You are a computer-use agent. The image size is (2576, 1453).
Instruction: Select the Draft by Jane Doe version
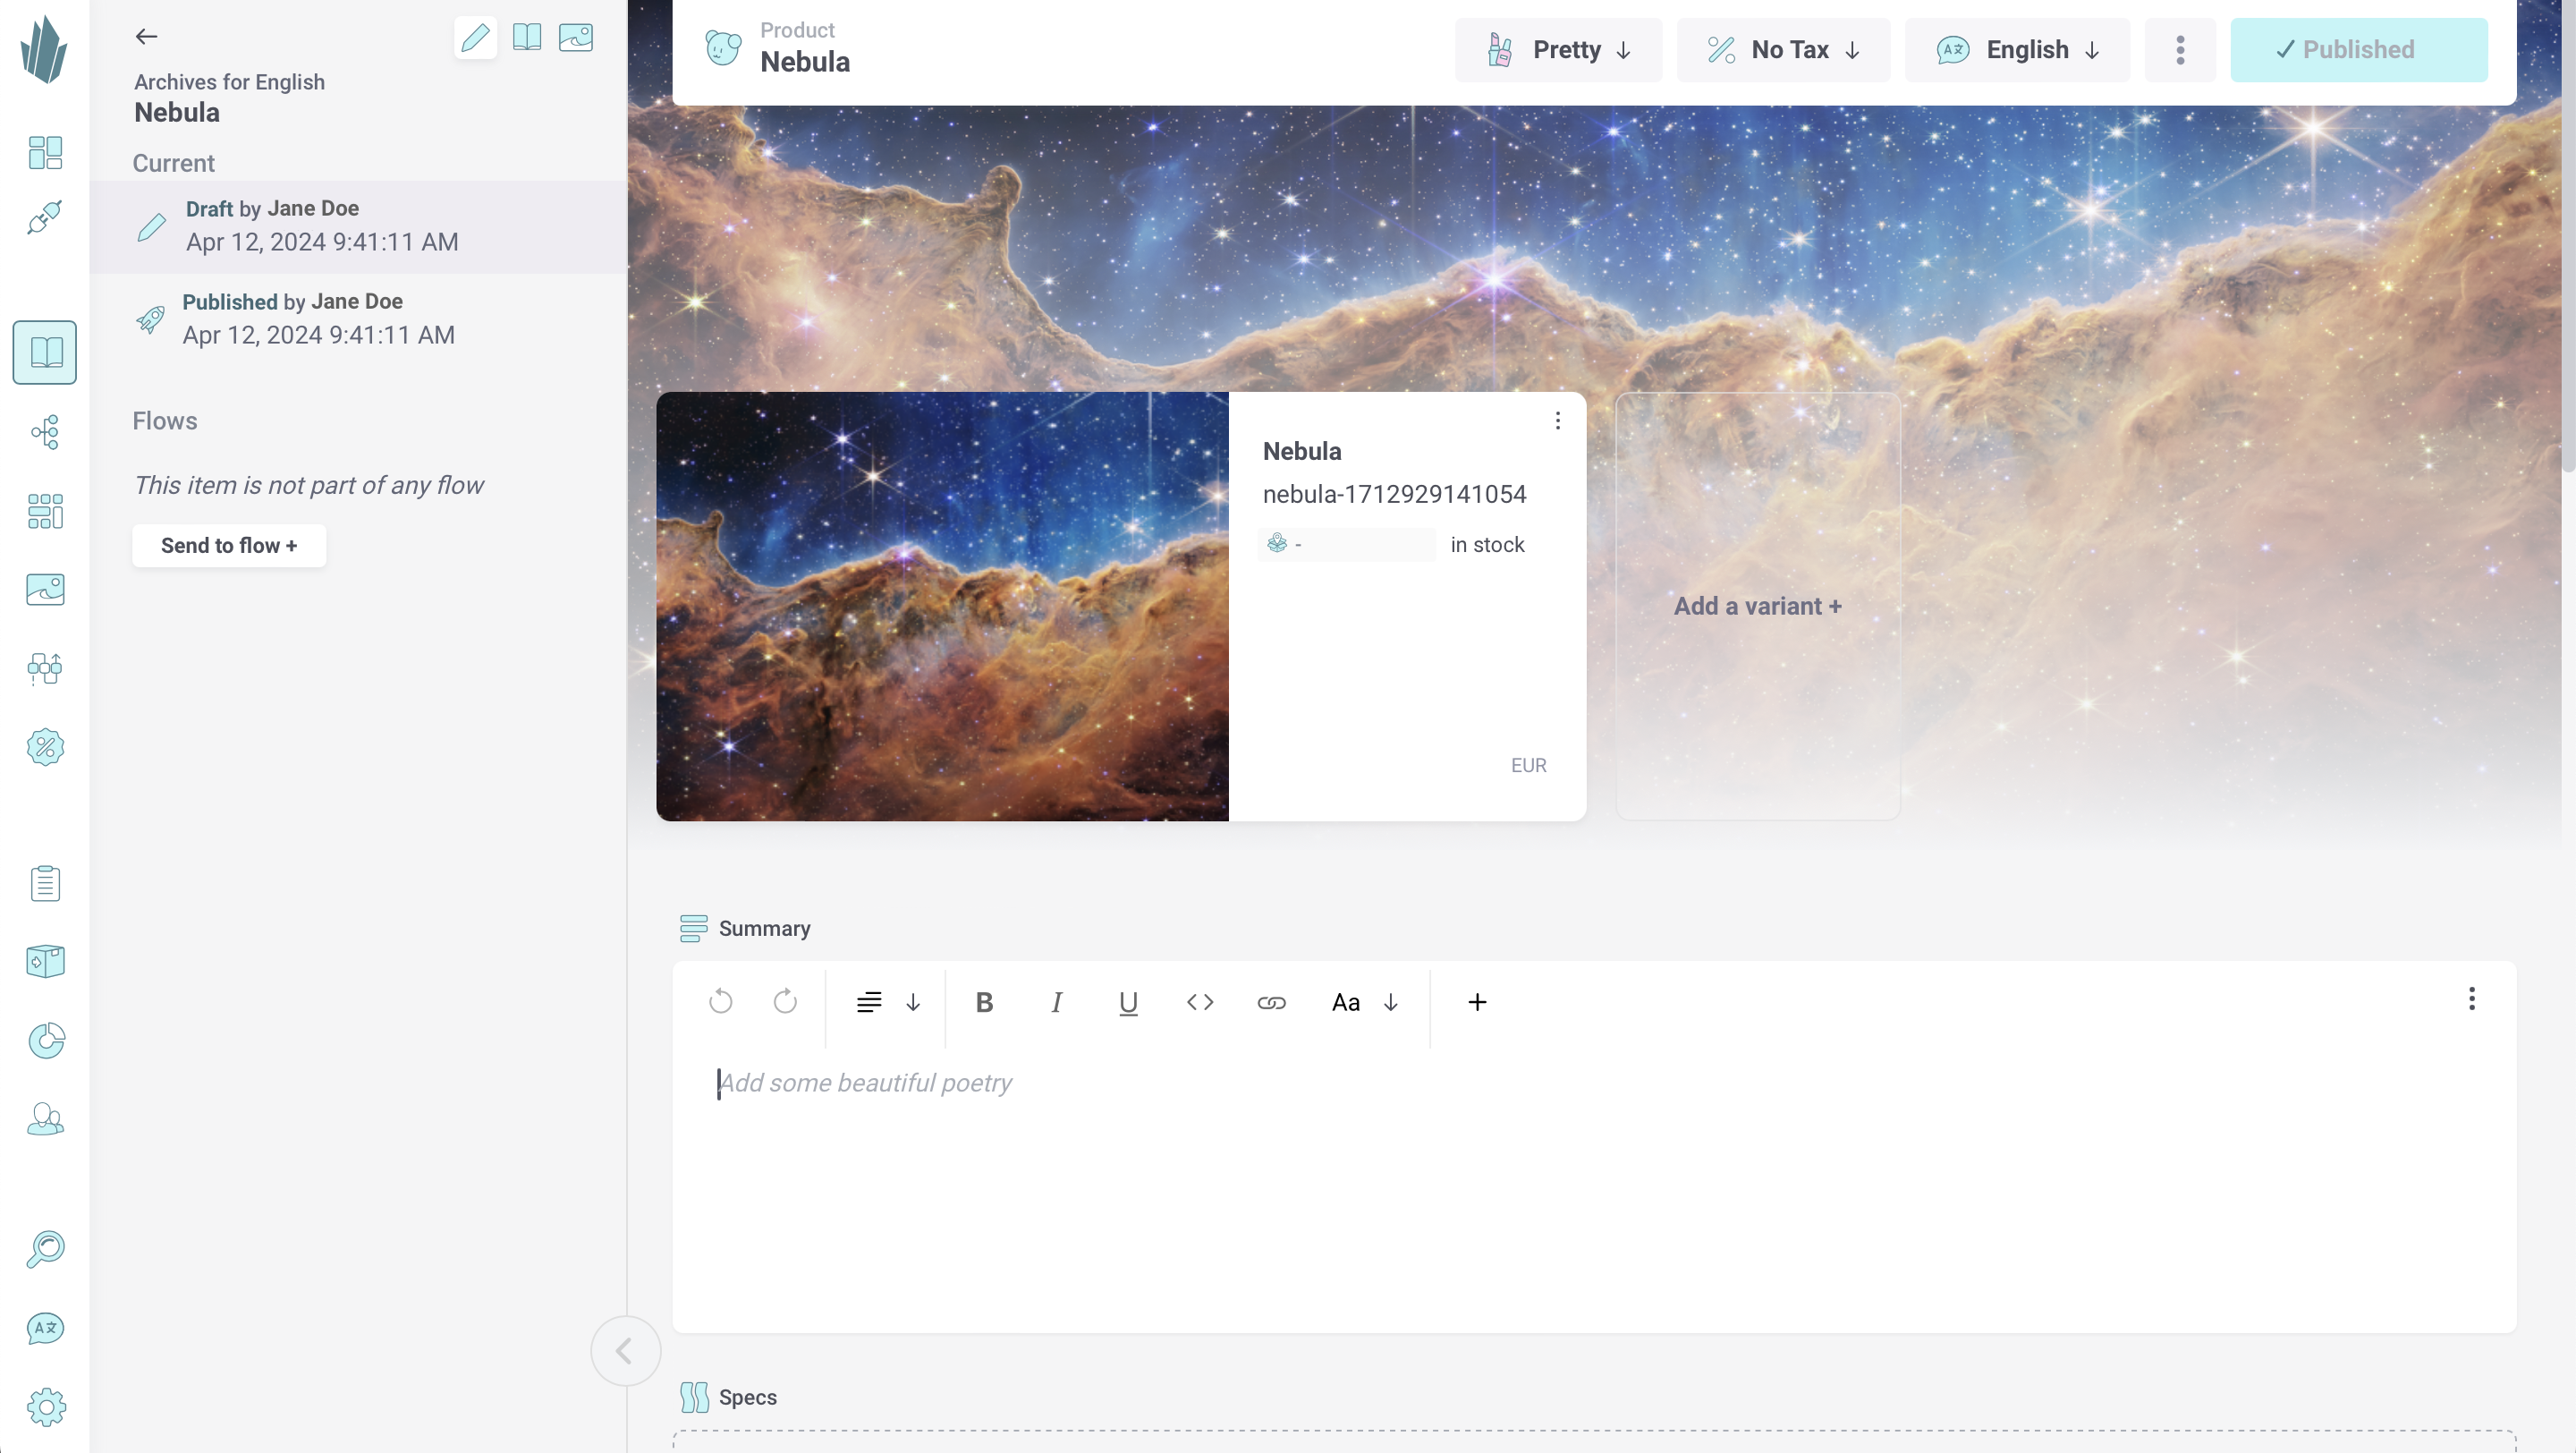358,227
